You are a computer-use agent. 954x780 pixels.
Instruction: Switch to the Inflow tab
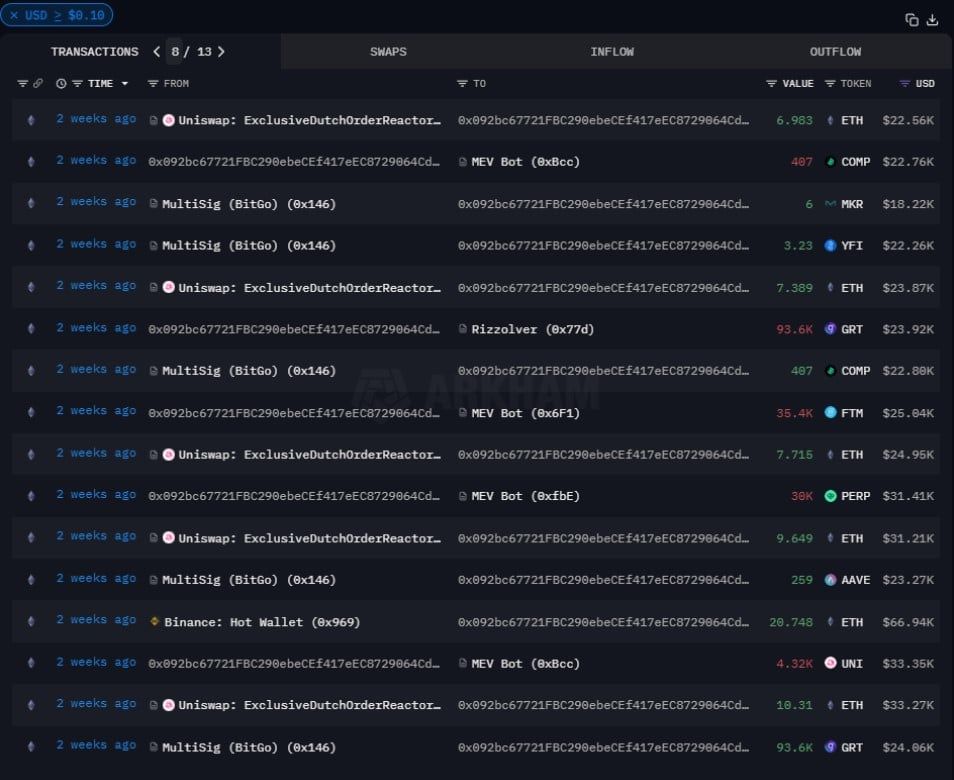(x=612, y=52)
